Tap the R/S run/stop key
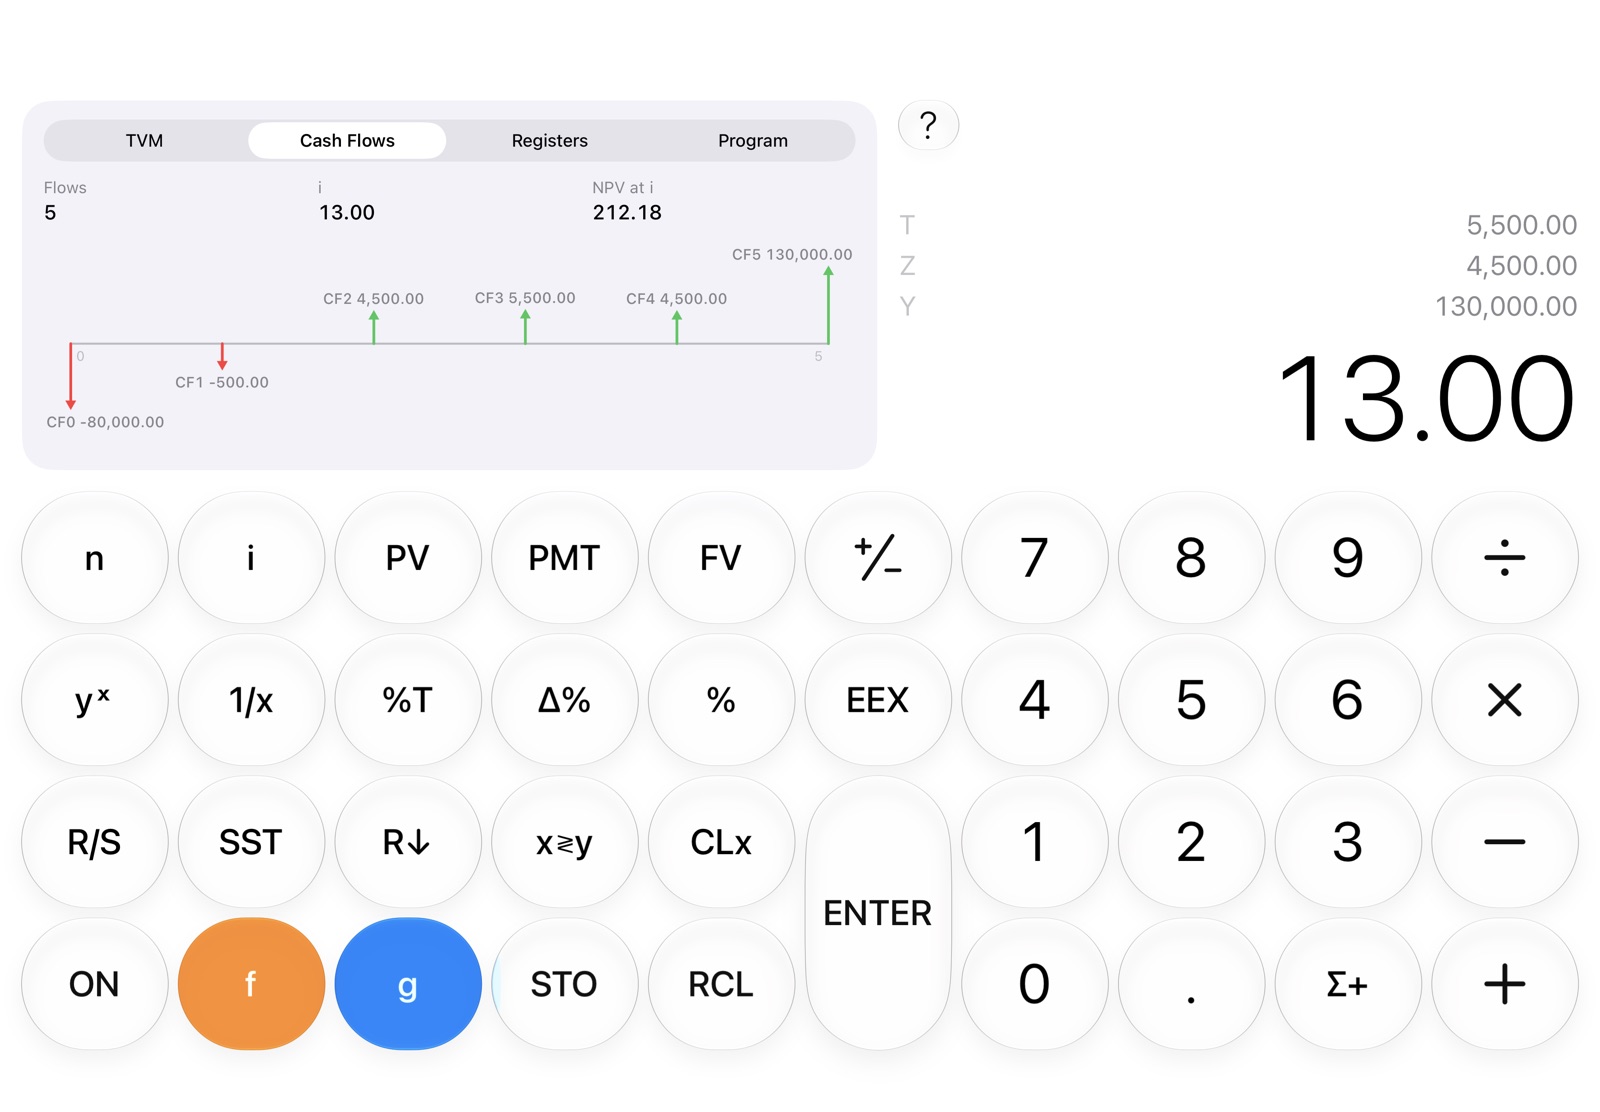The image size is (1600, 1112). point(94,842)
